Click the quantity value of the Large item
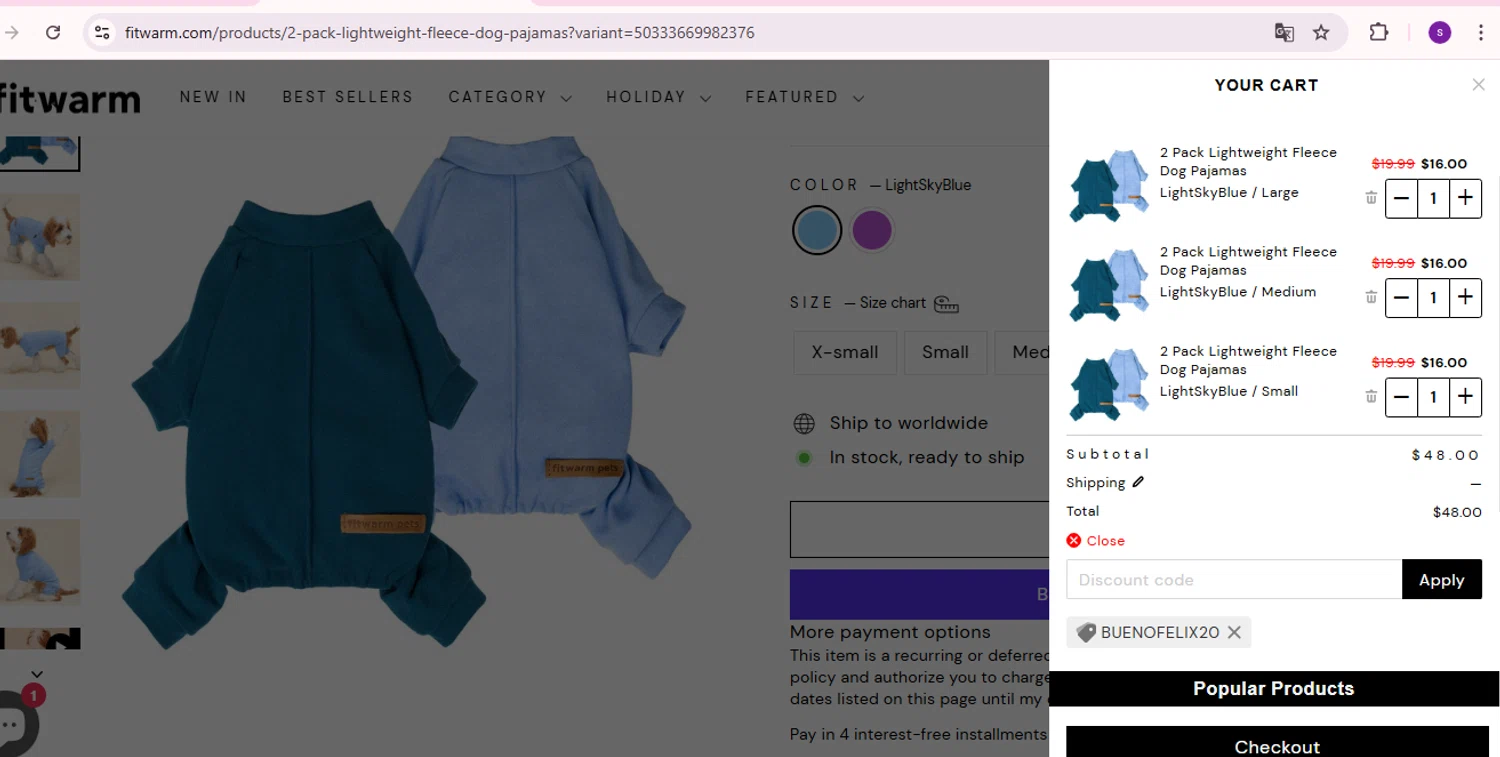The image size is (1500, 757). point(1433,198)
